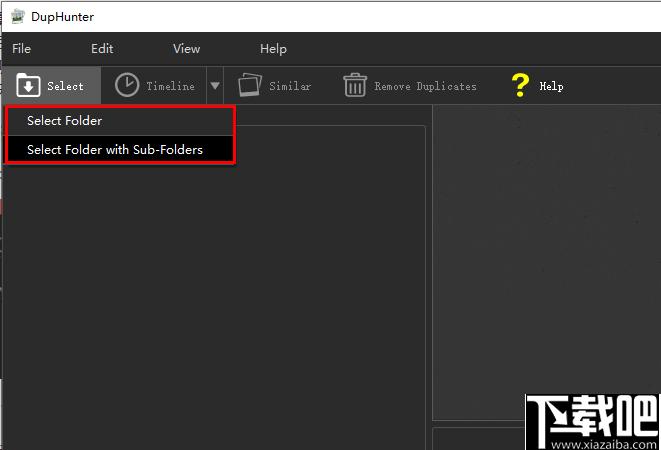661x450 pixels.
Task: Click the Help text label in toolbar
Action: tap(551, 86)
